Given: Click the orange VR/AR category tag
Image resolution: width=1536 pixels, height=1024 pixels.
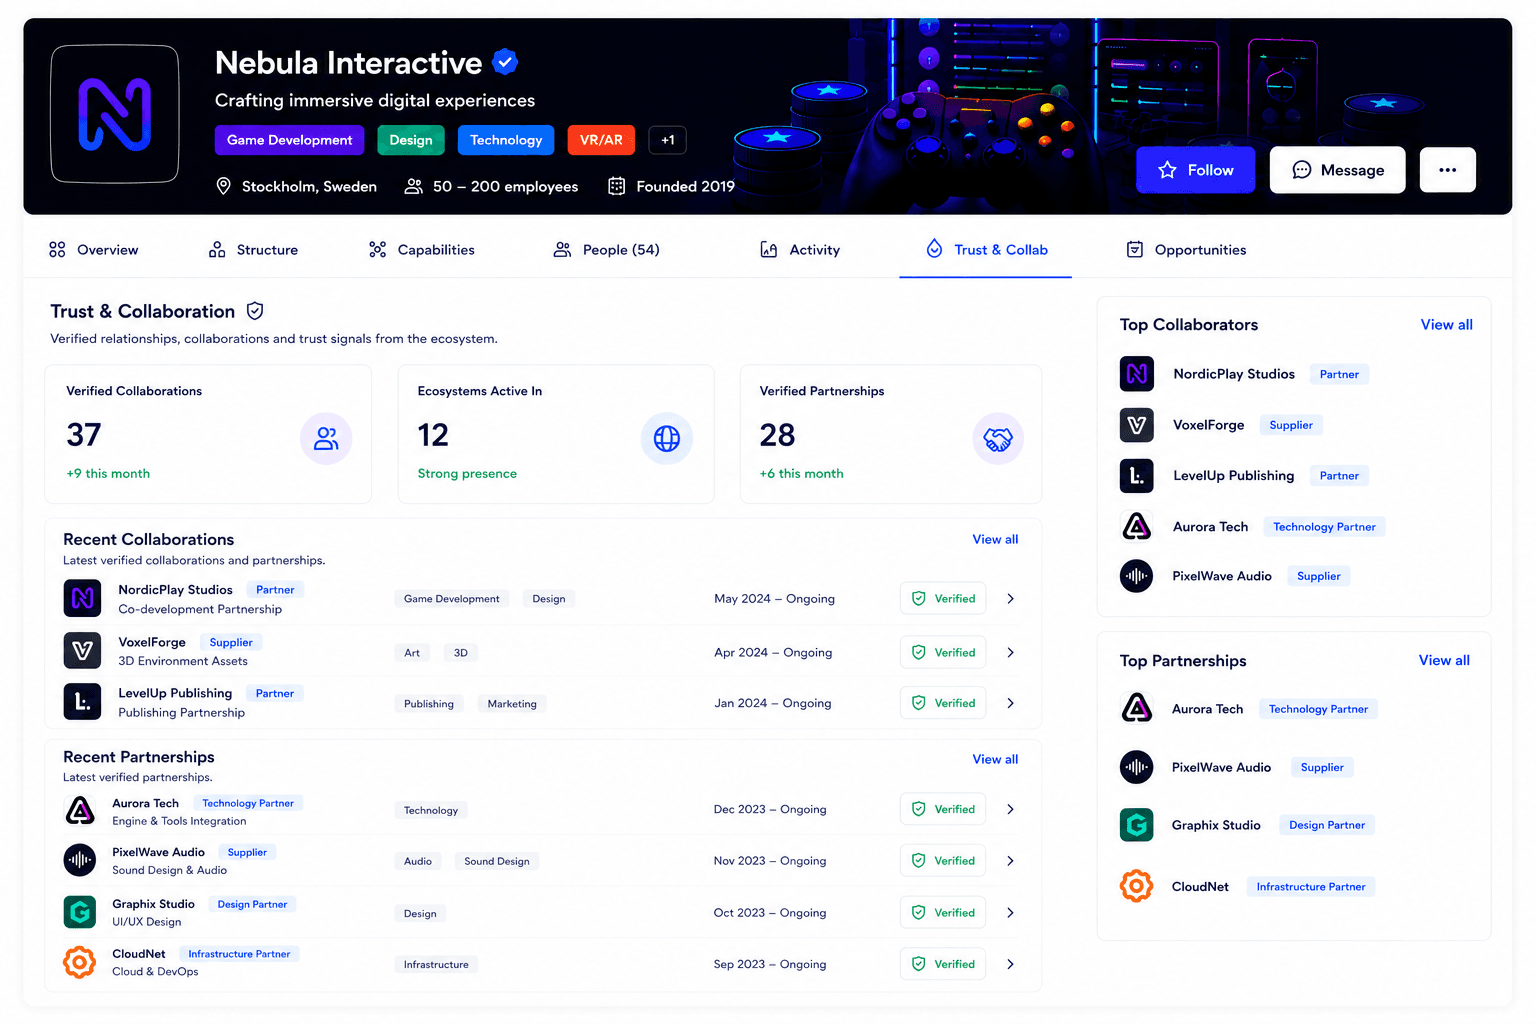Looking at the screenshot, I should (x=601, y=140).
